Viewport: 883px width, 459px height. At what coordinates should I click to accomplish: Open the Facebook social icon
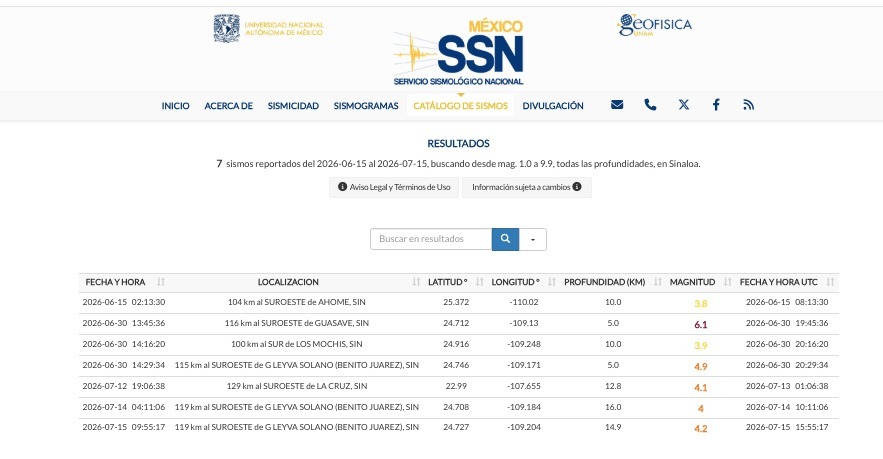point(716,105)
